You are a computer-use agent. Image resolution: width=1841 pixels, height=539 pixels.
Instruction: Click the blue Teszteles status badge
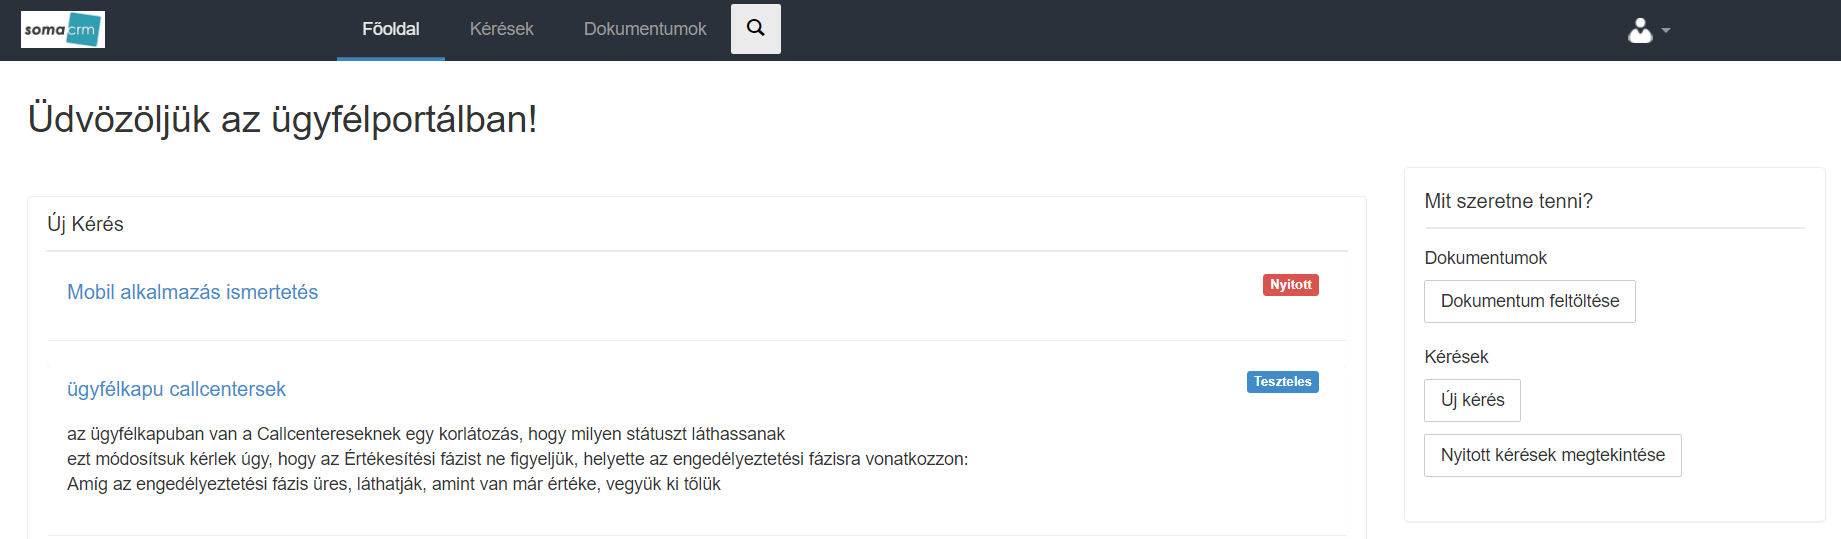pyautogui.click(x=1283, y=382)
